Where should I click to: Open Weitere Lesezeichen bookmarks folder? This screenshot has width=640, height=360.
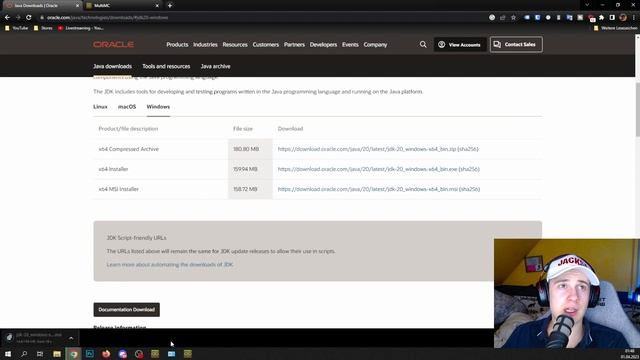pyautogui.click(x=615, y=28)
